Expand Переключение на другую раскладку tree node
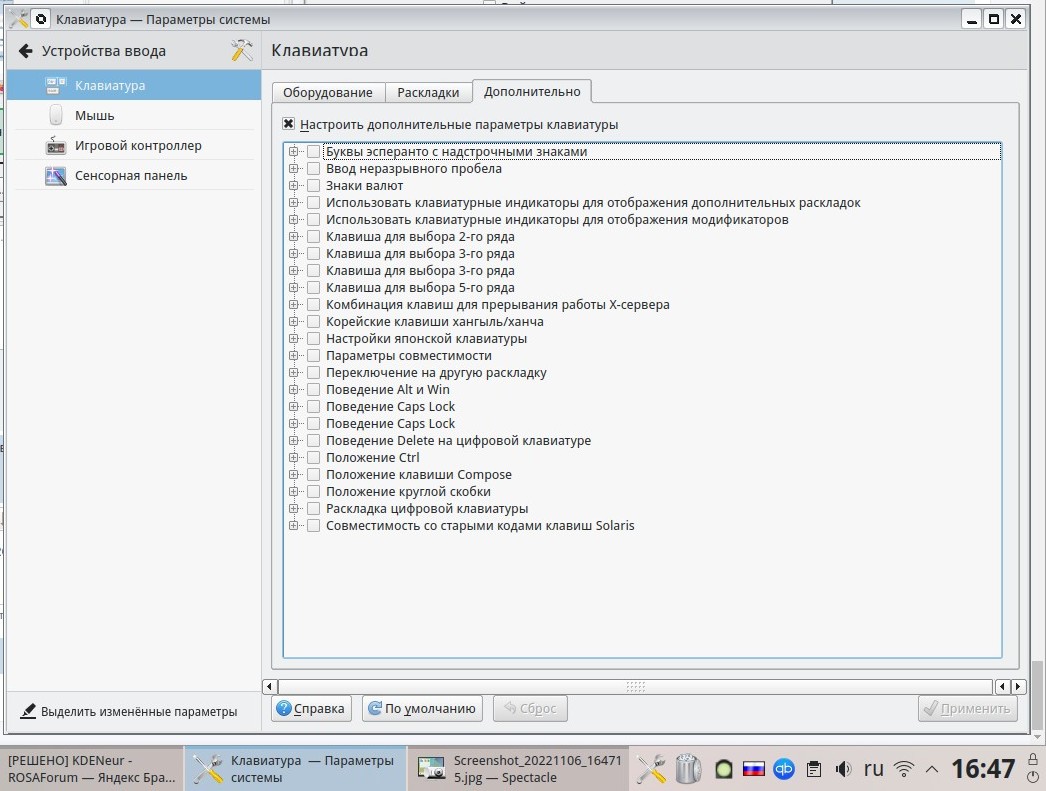 click(x=294, y=373)
